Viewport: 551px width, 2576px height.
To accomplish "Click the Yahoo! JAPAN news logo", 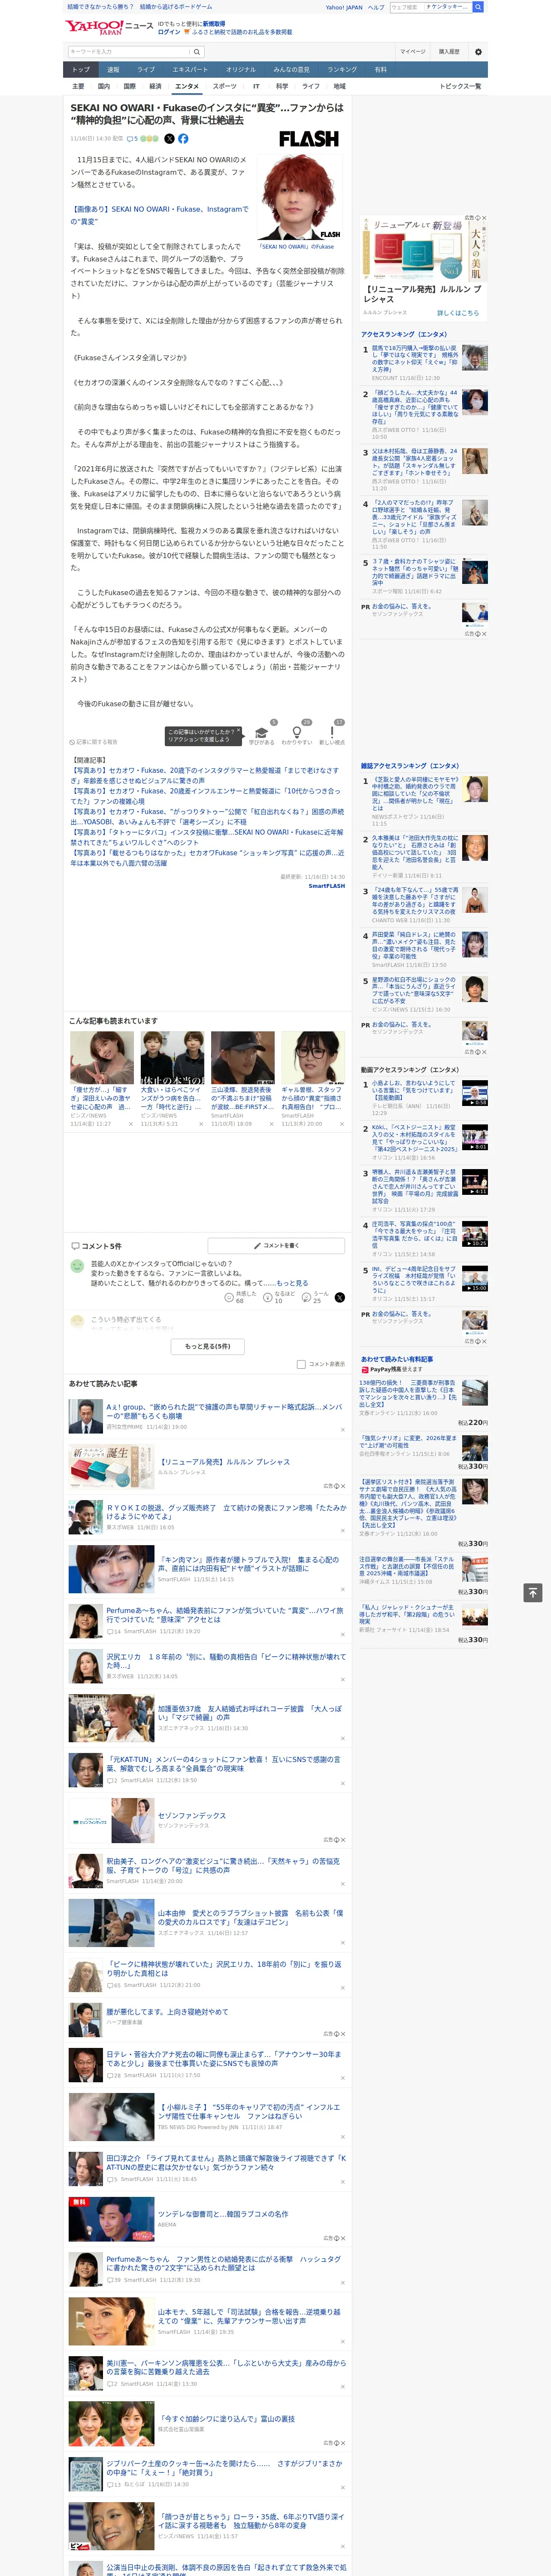I will (109, 27).
